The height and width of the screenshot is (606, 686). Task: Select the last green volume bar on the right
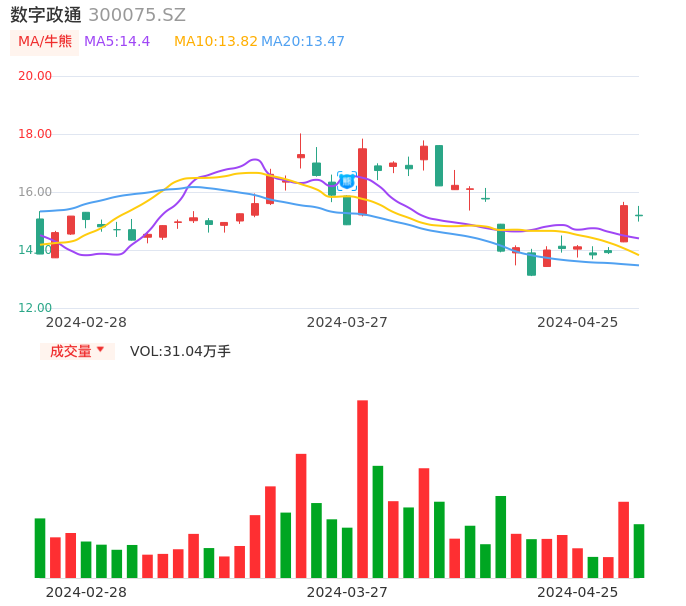[x=639, y=551]
